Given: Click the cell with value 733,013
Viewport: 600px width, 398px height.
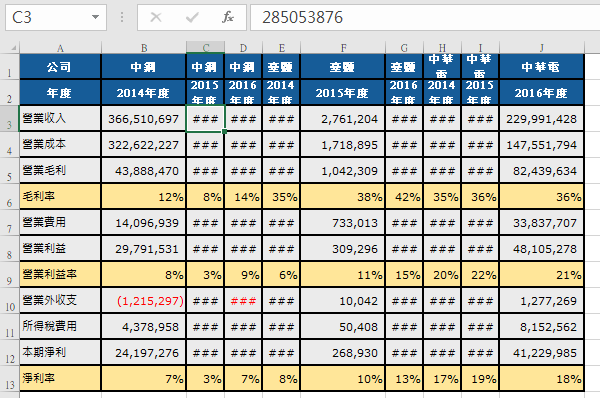Looking at the screenshot, I should 342,223.
